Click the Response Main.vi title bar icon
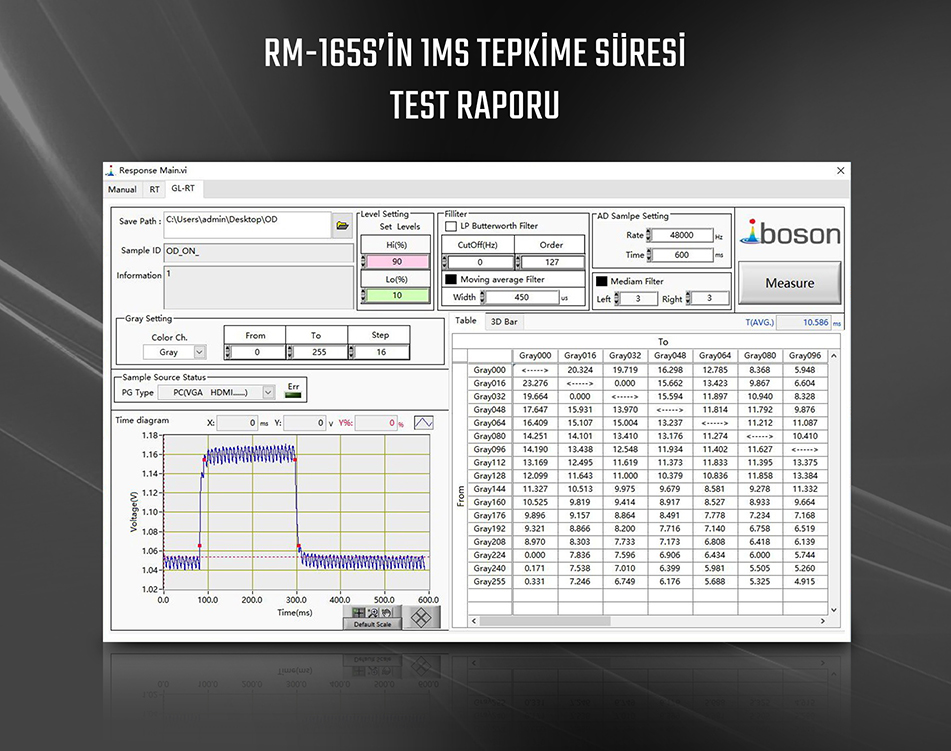951x751 pixels. tap(110, 170)
